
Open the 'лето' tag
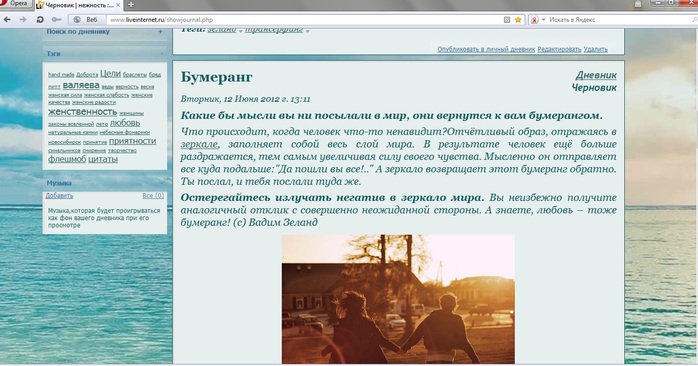102,124
